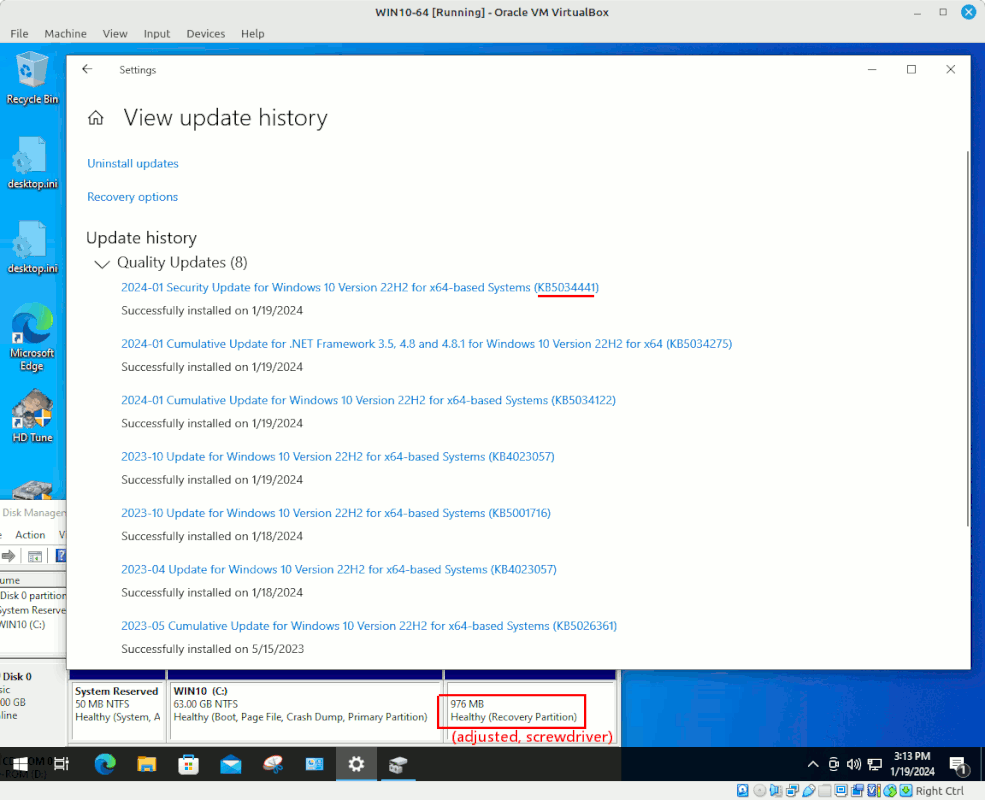Viewport: 985px width, 800px height.
Task: Click the Settings window vertical scrollbar
Action: click(x=967, y=339)
